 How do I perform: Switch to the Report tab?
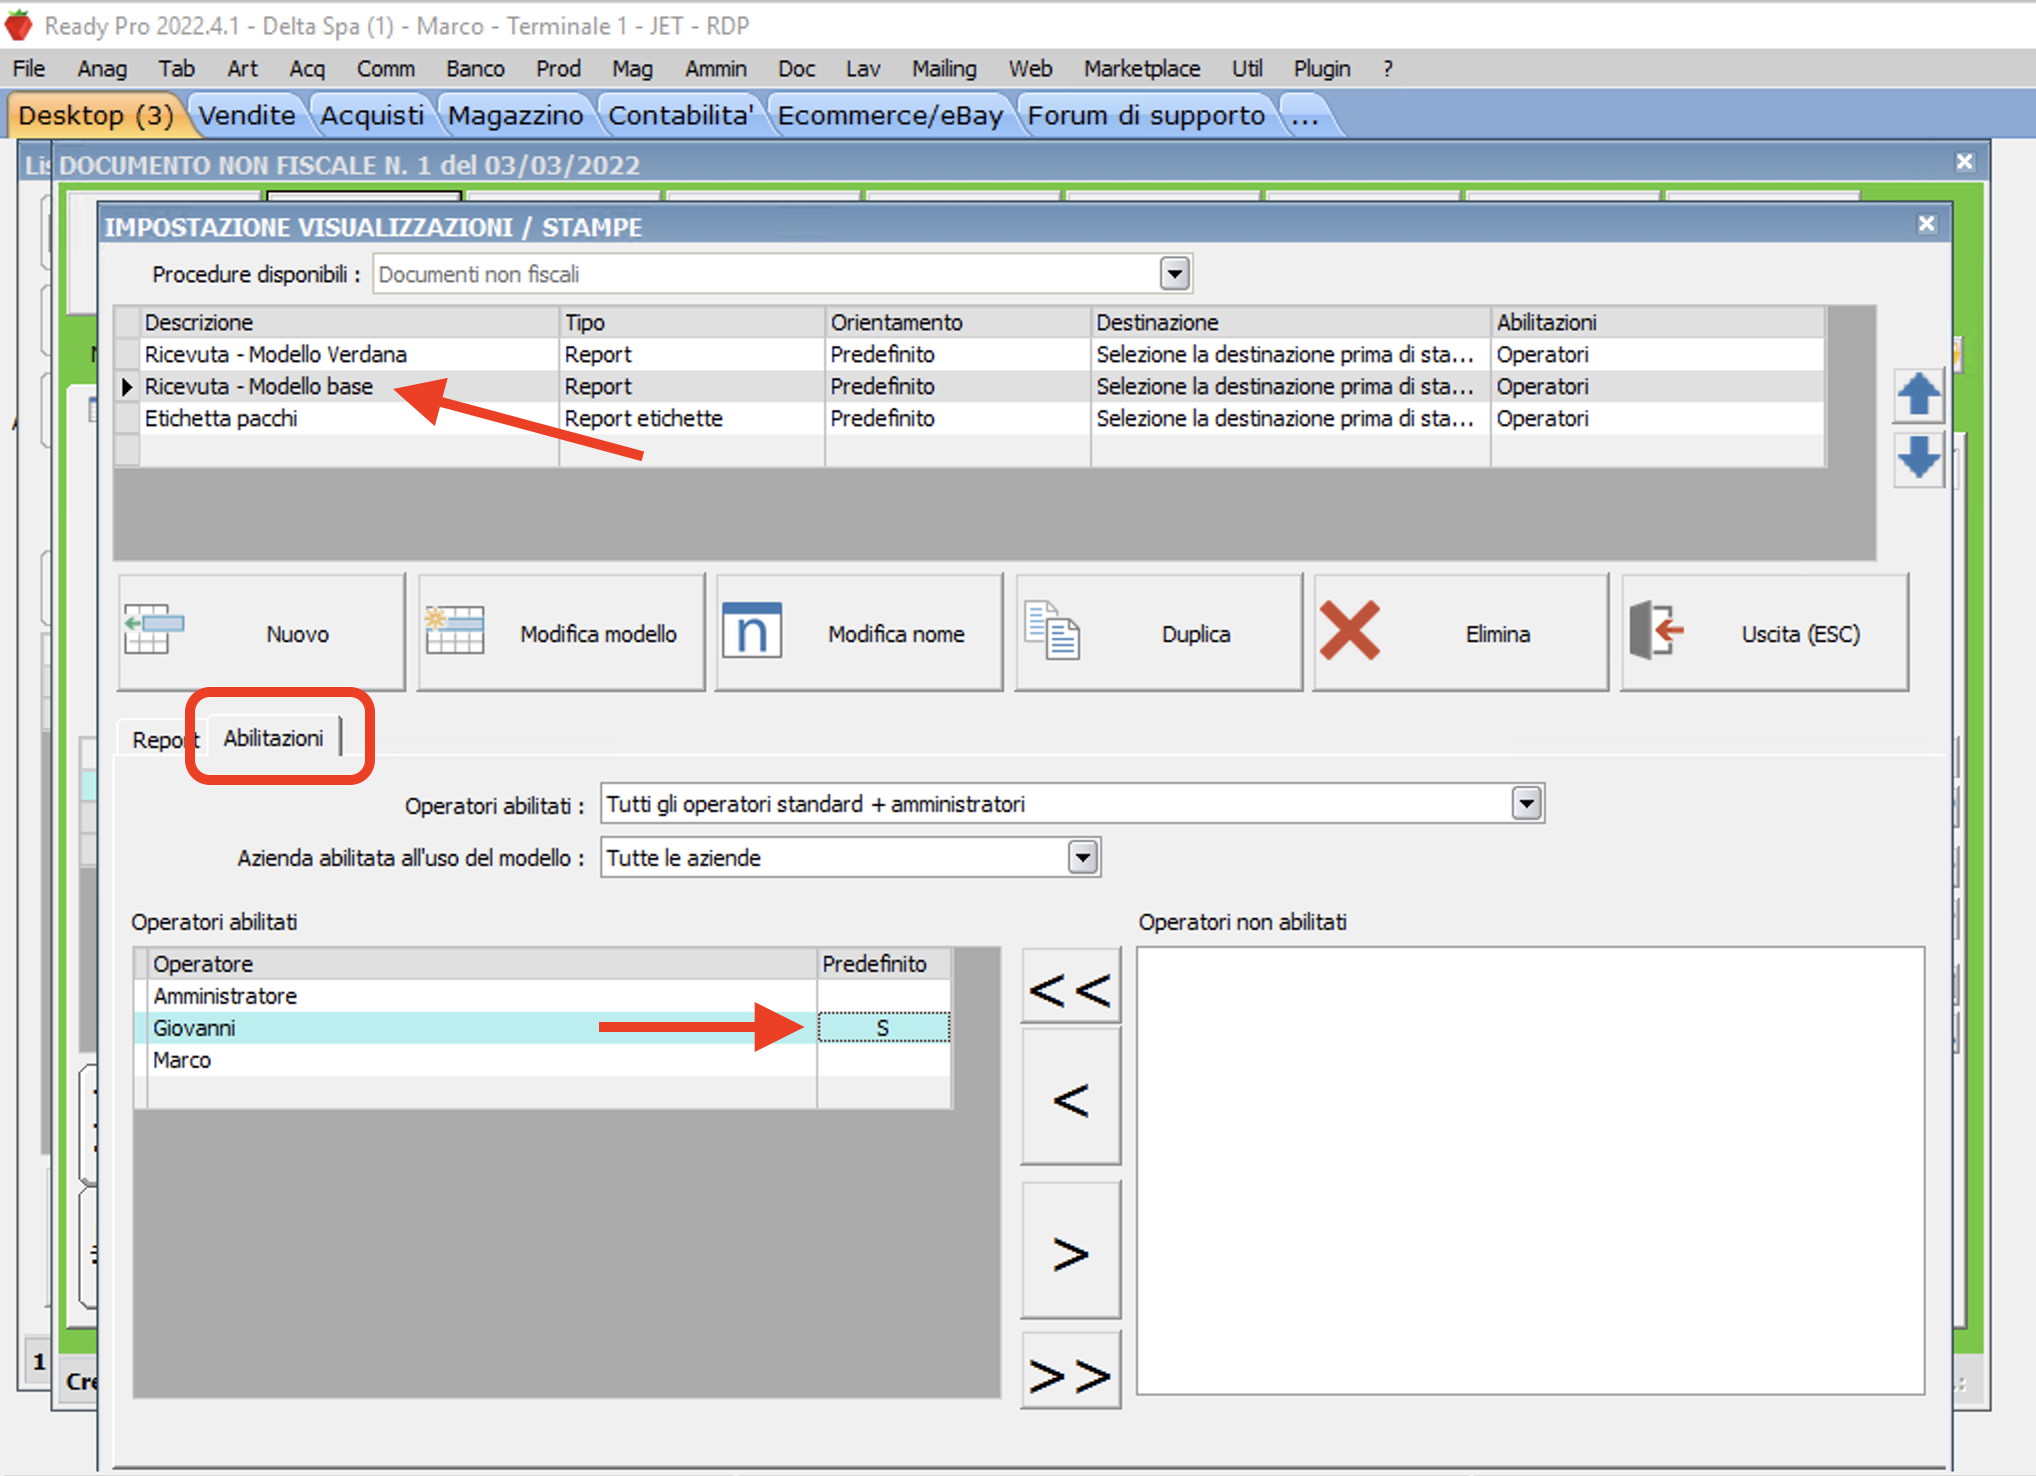coord(158,740)
